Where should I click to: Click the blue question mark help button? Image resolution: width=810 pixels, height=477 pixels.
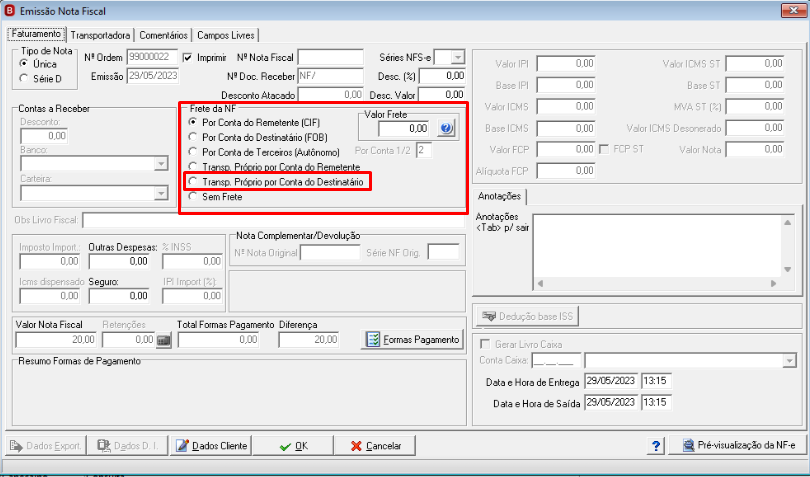656,445
